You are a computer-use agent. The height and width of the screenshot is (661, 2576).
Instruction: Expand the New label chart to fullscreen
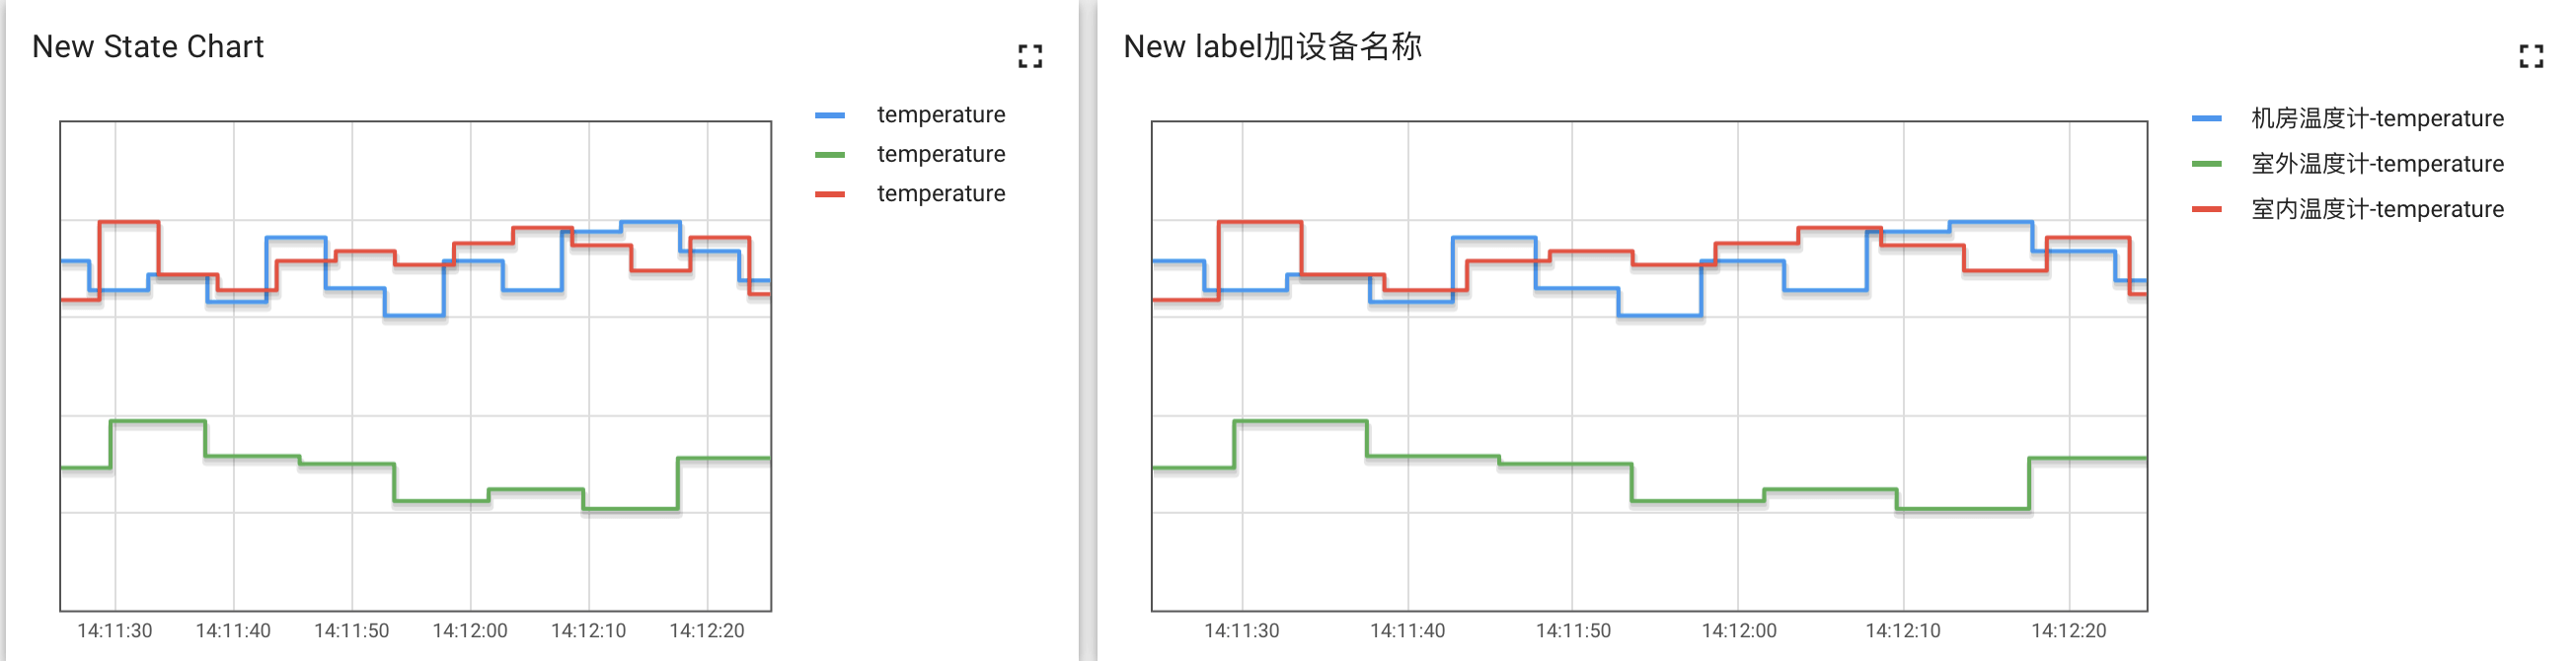tap(2531, 56)
